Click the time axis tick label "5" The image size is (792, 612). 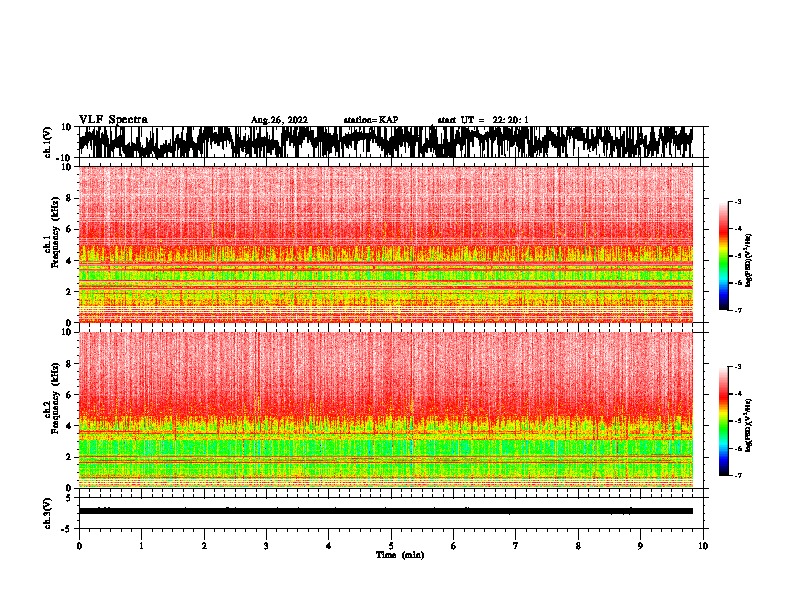click(x=391, y=546)
